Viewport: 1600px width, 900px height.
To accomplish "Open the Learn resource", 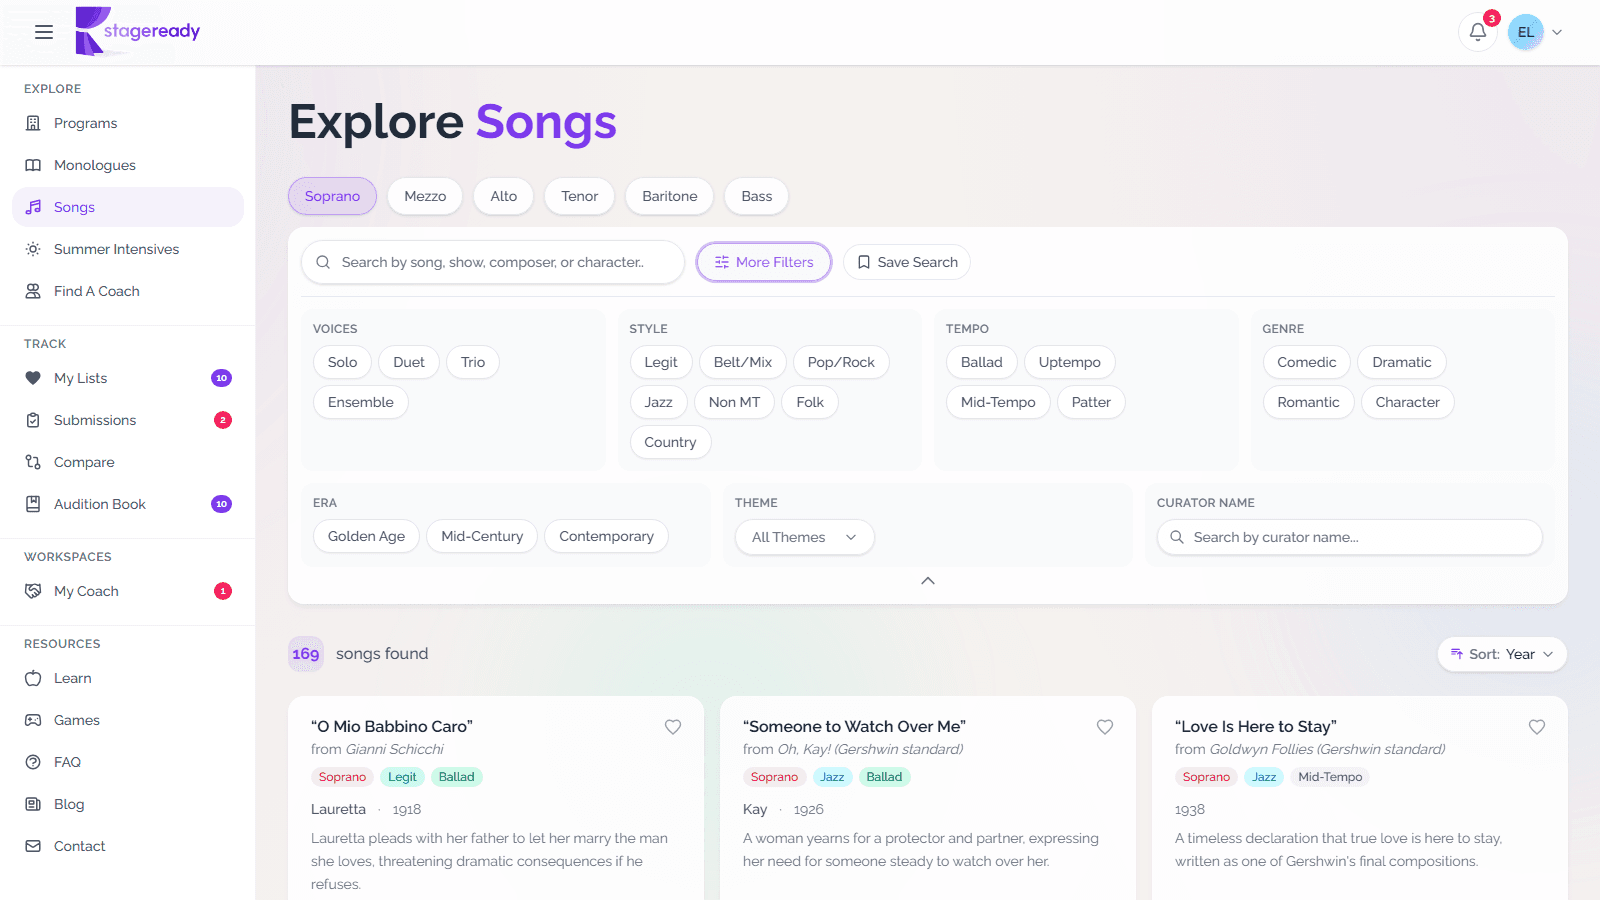I will pos(128,678).
